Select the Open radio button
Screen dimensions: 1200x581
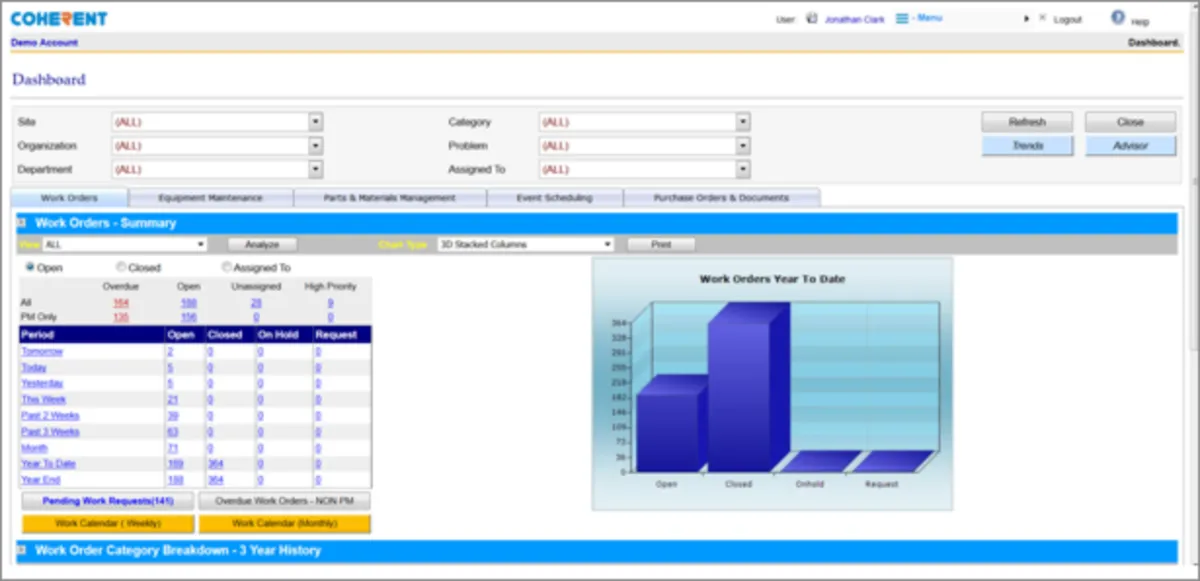click(x=30, y=267)
